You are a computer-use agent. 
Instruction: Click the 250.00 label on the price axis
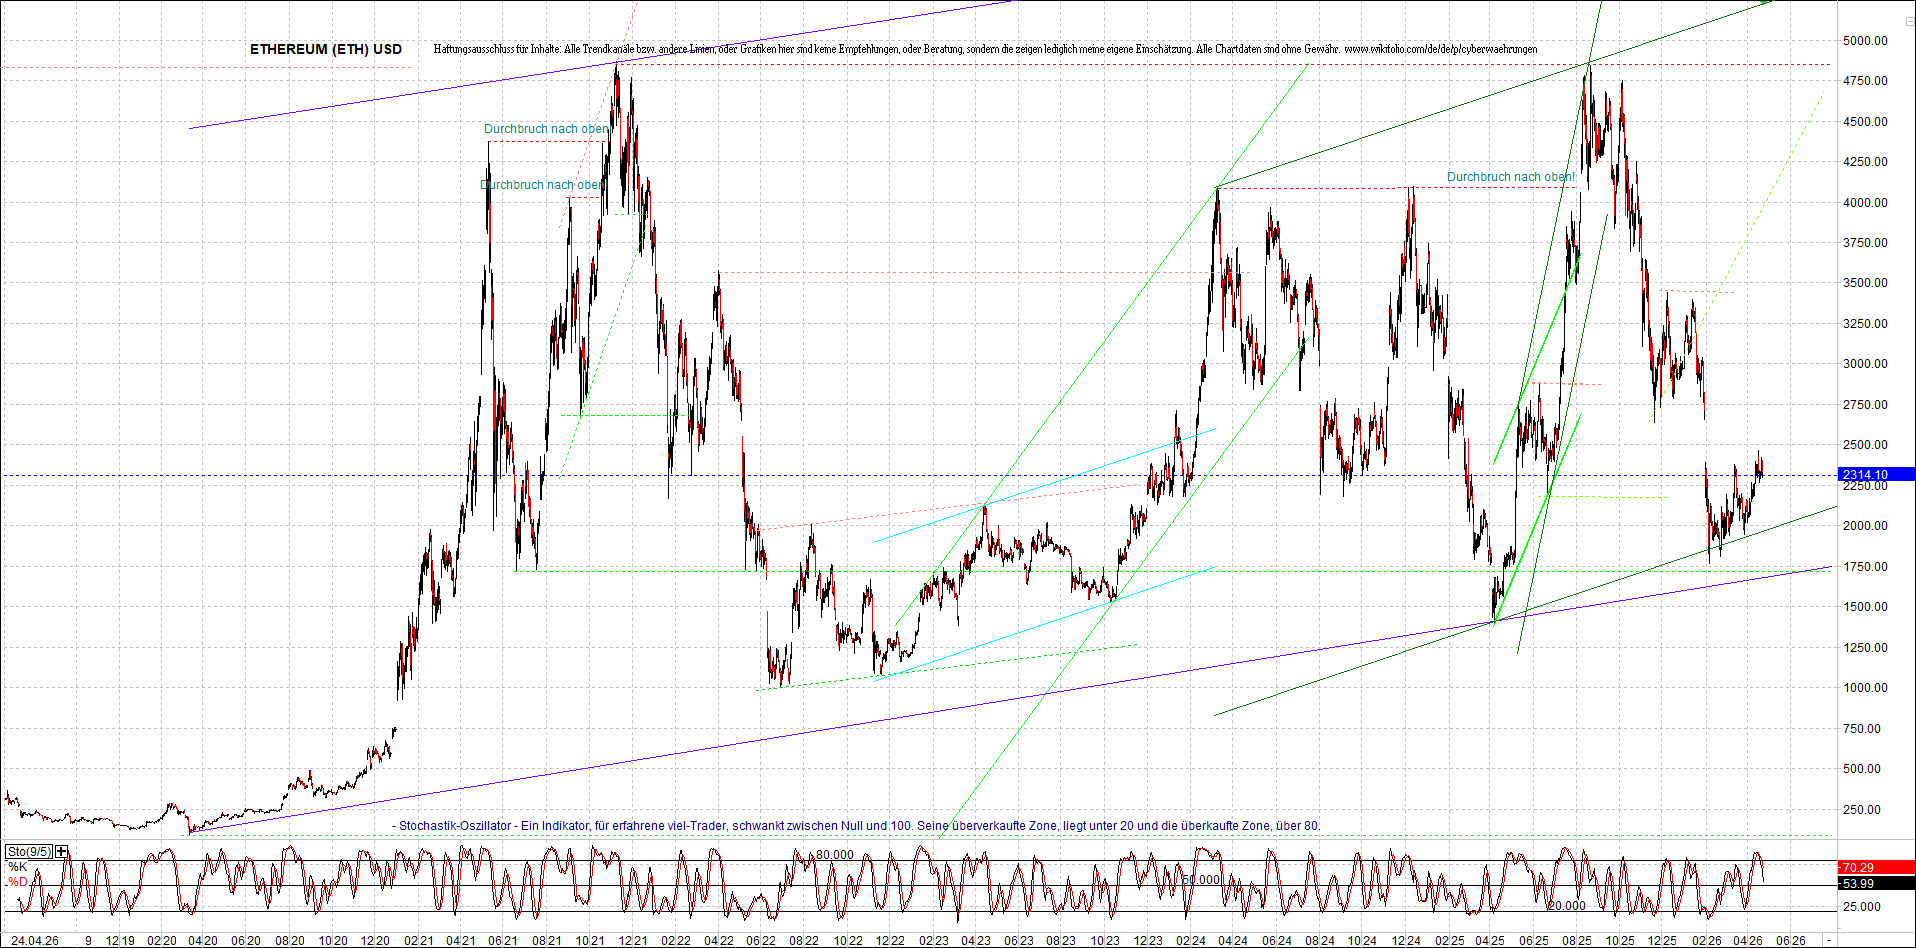click(1861, 810)
